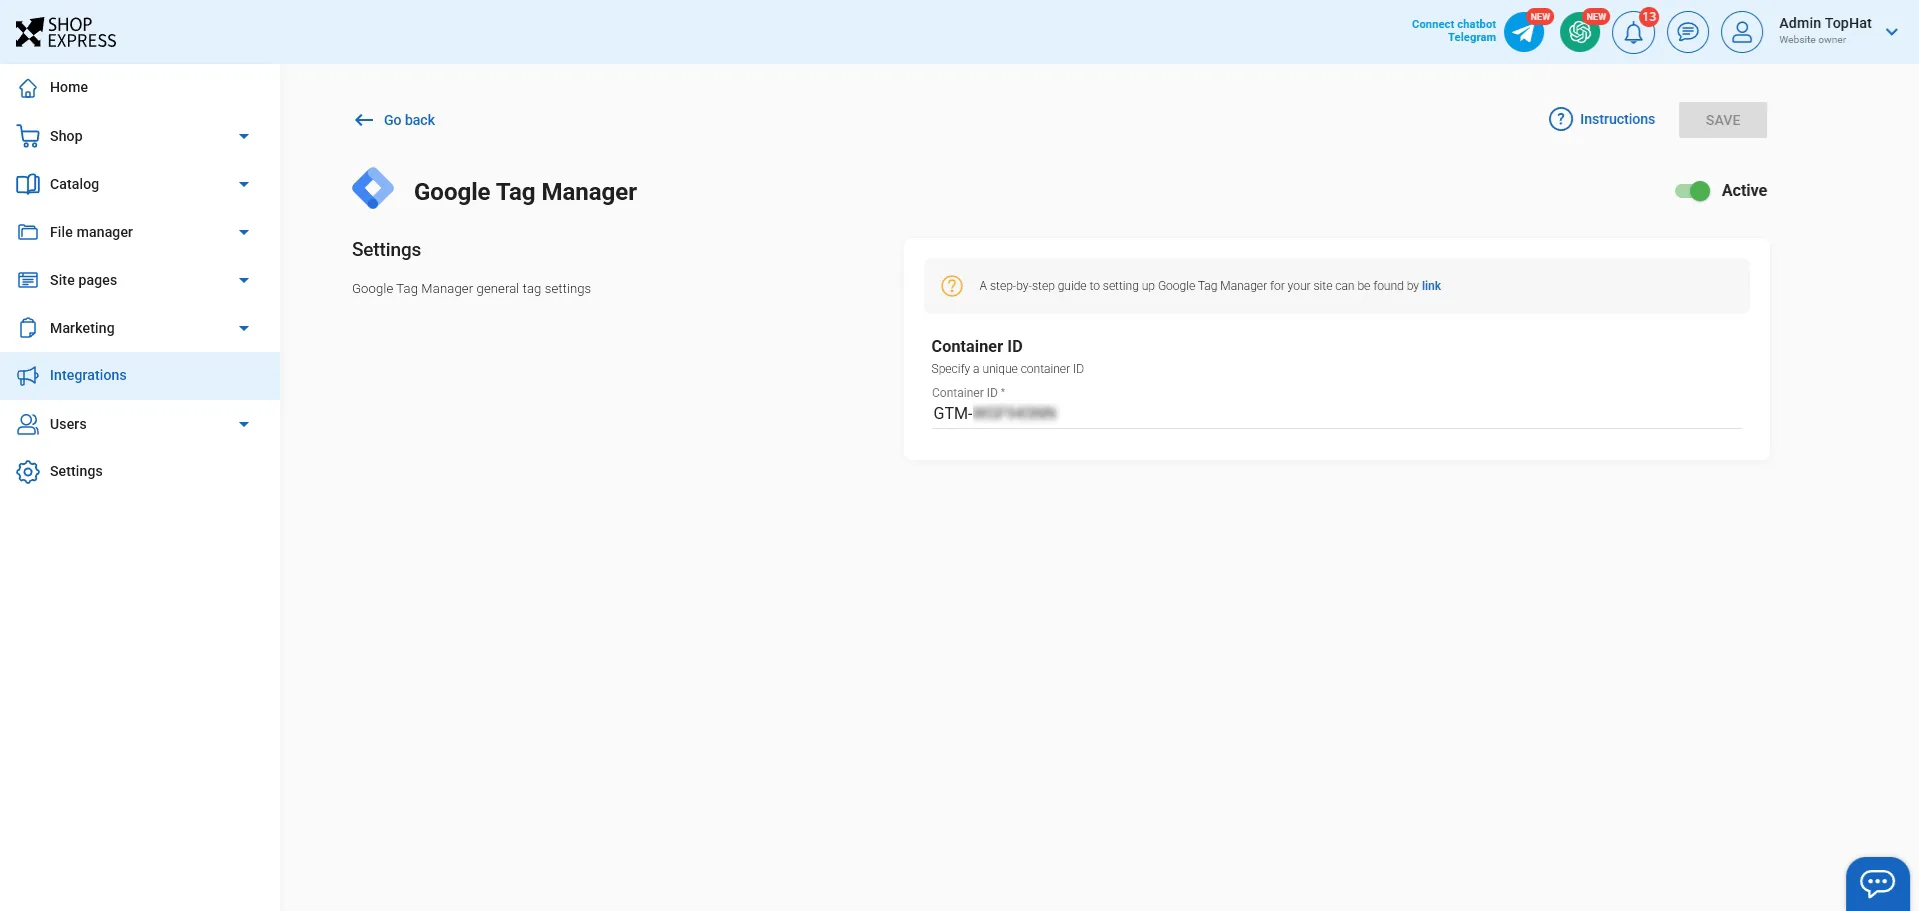Expand the Users submenu arrow
The width and height of the screenshot is (1919, 911).
244,424
